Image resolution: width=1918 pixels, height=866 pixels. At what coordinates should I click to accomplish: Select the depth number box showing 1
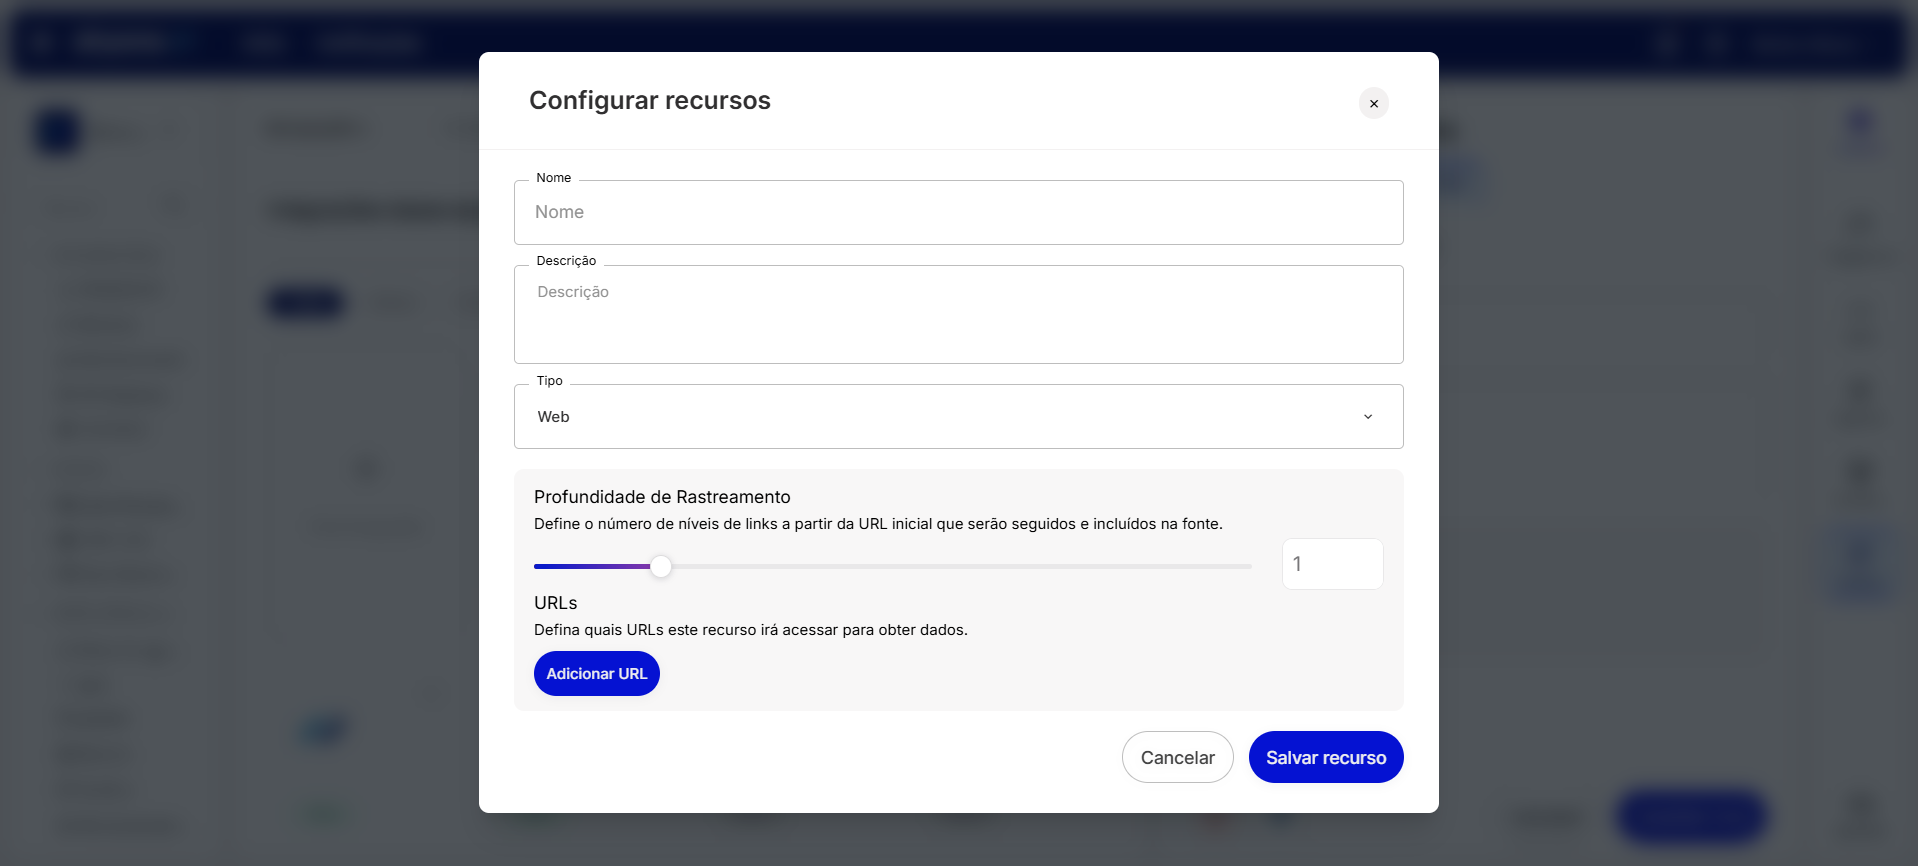1332,564
